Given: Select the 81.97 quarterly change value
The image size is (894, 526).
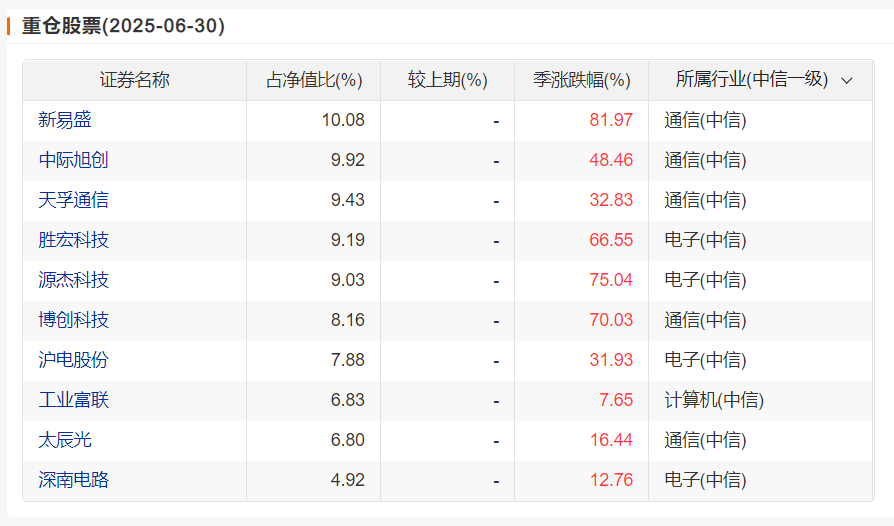Looking at the screenshot, I should [611, 120].
